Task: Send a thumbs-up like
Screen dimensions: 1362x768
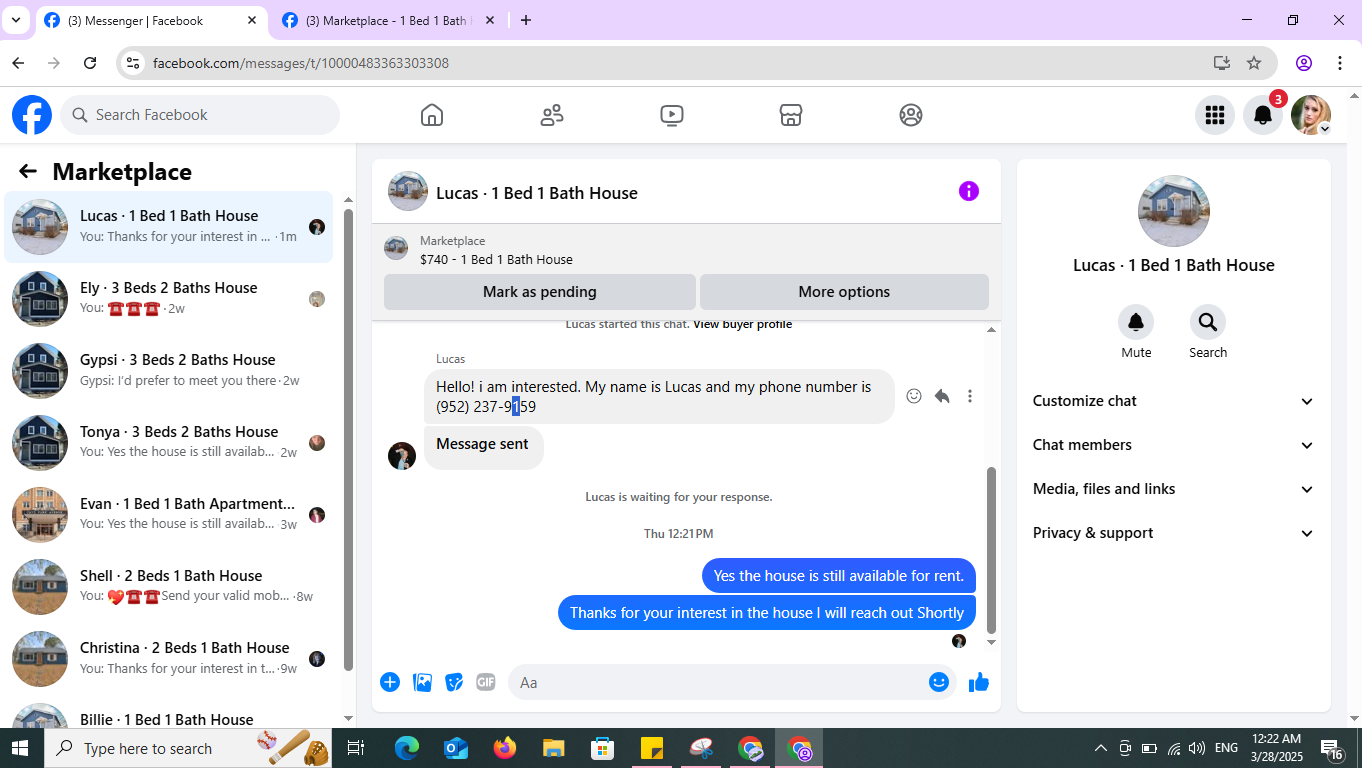Action: click(x=979, y=682)
